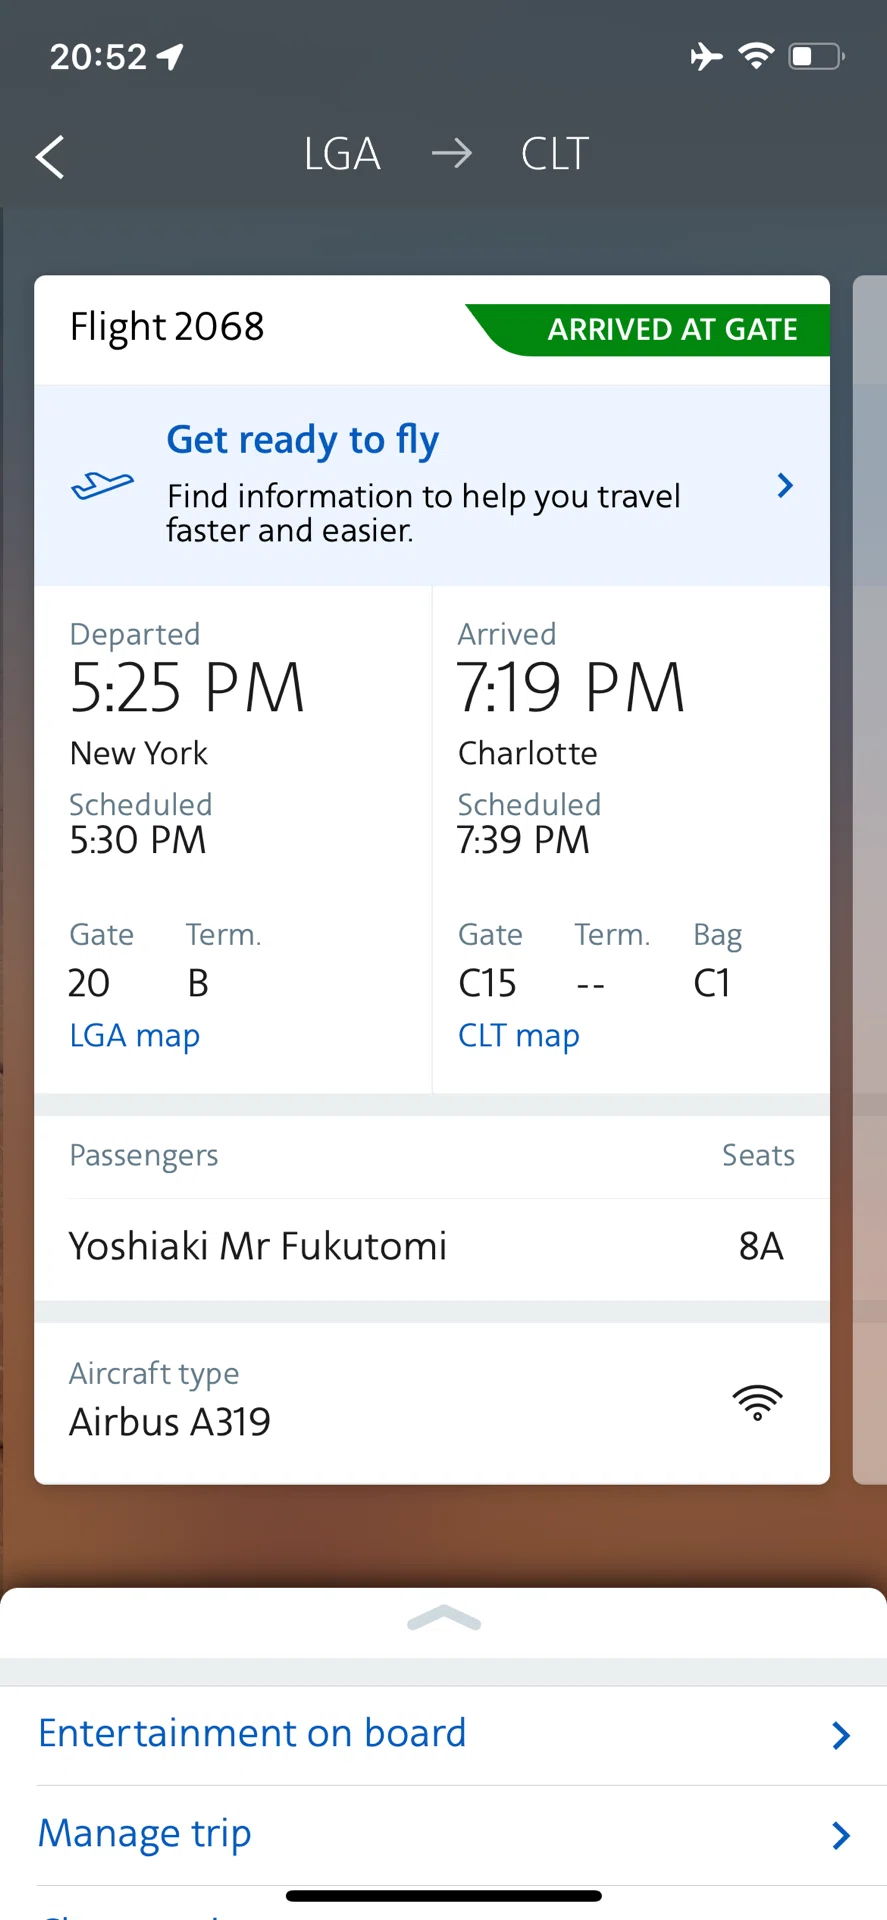
Task: Tap the back arrow icon
Action: click(50, 157)
